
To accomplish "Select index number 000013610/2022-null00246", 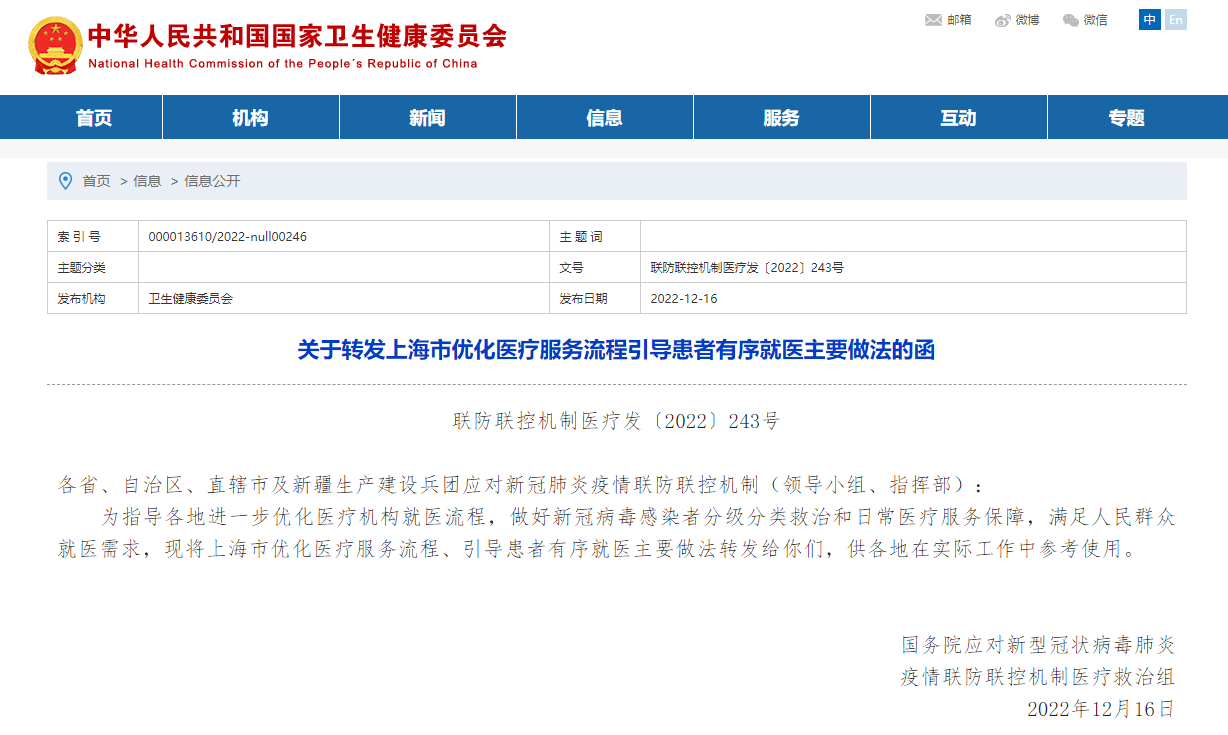I will click(x=227, y=237).
